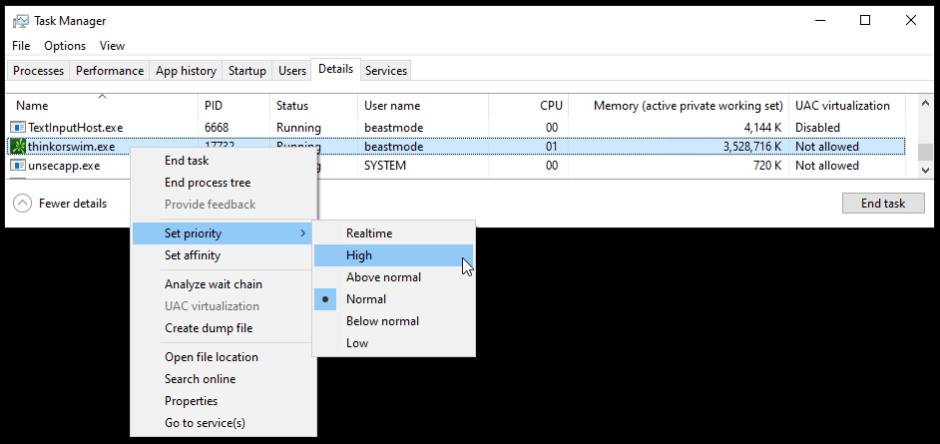The height and width of the screenshot is (444, 940).
Task: Click Fewer details label
Action: click(73, 204)
